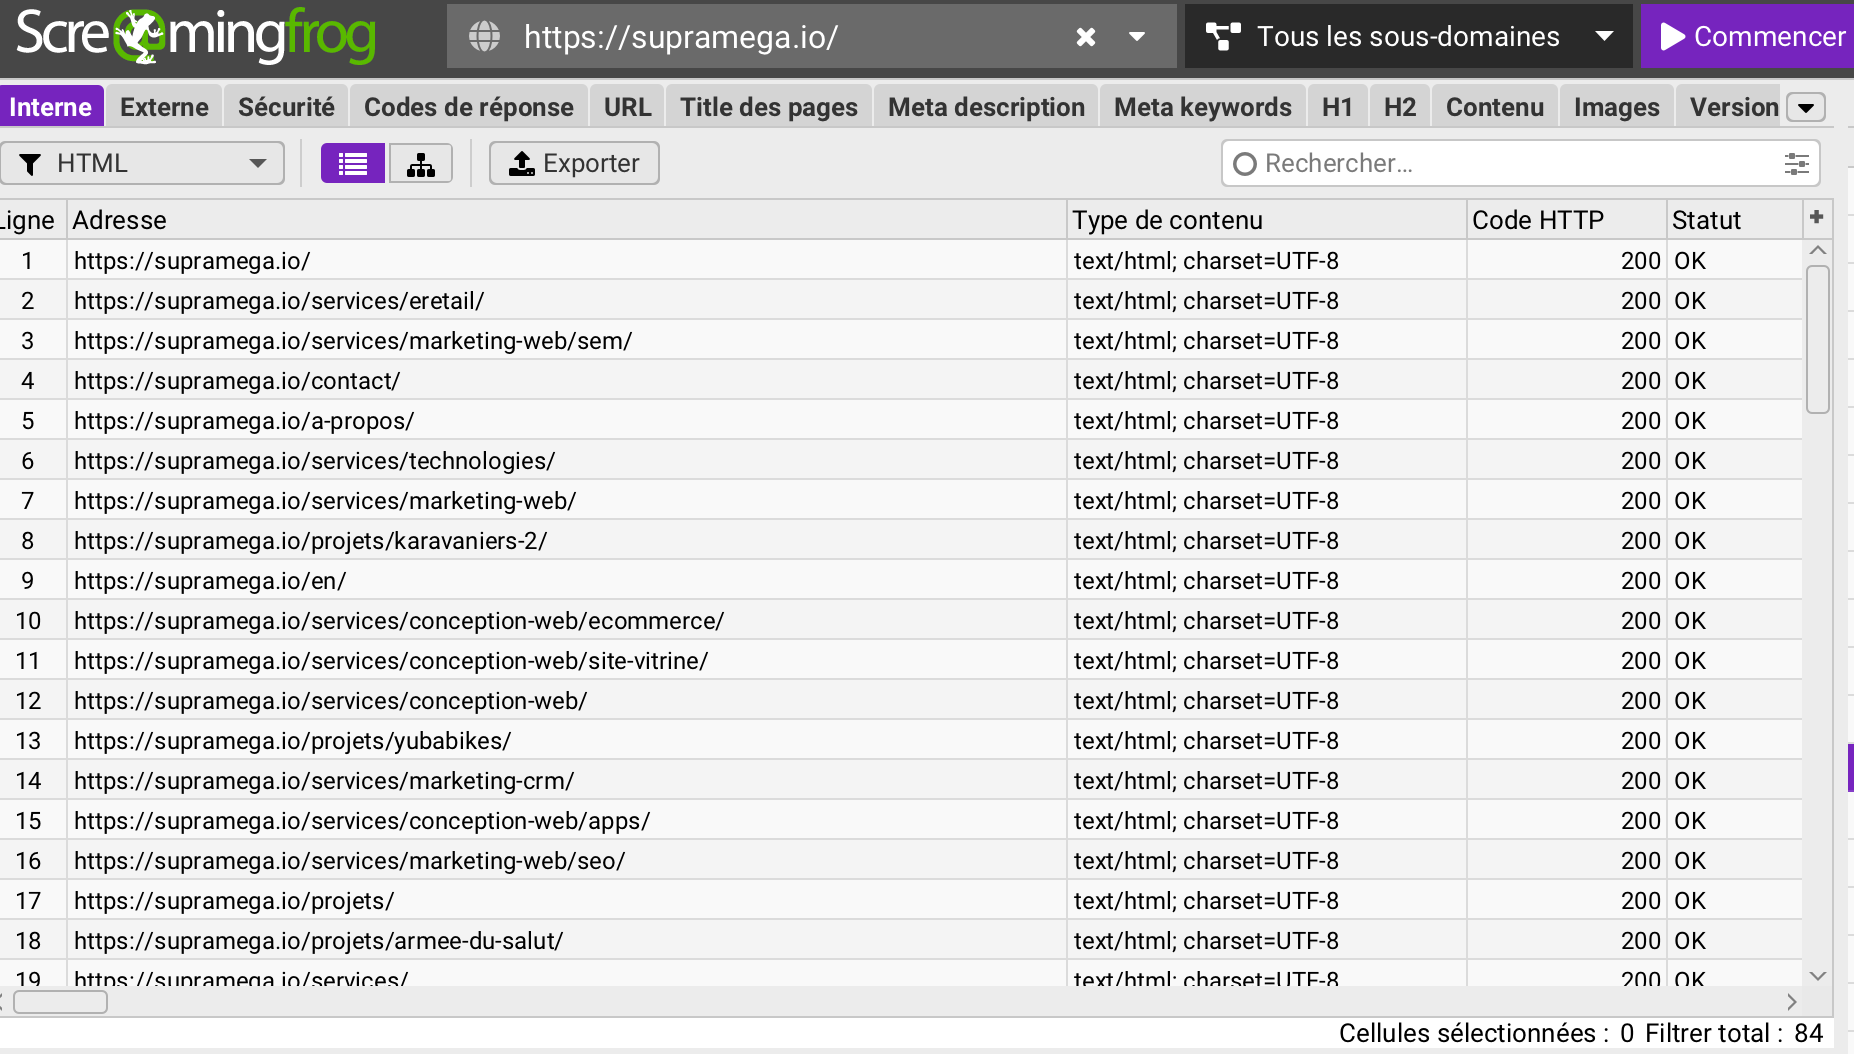Select the marketing-web/sem/ URL row
The image size is (1854, 1054).
point(900,340)
